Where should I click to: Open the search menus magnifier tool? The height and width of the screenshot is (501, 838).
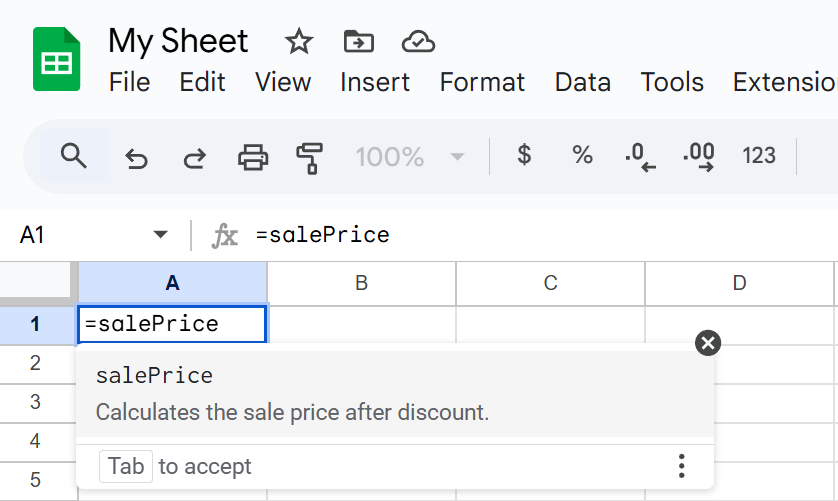[73, 156]
